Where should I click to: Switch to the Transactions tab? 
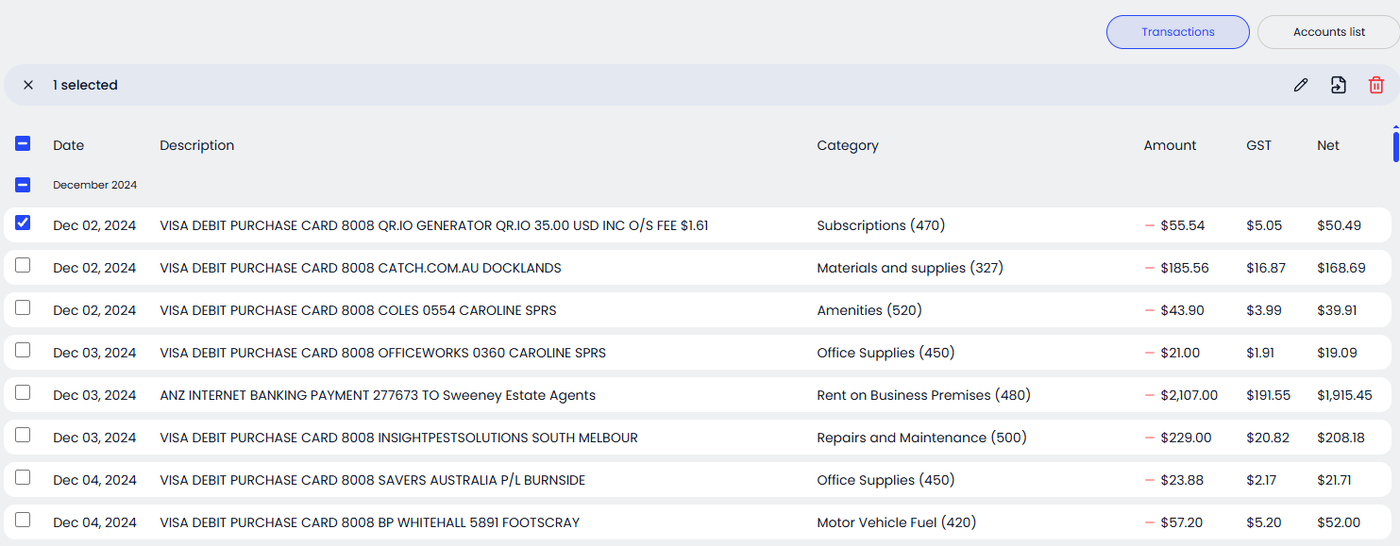click(1177, 32)
